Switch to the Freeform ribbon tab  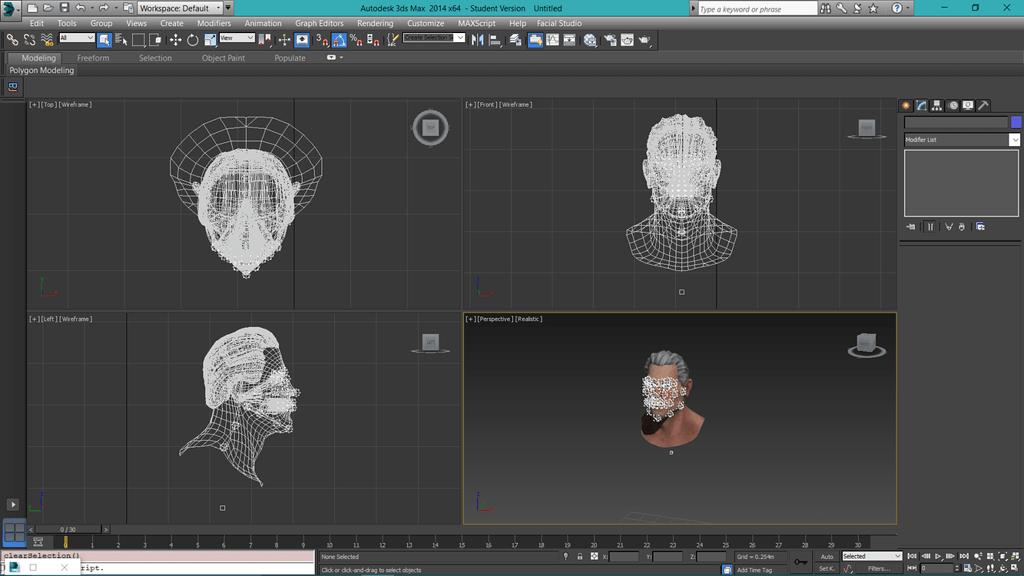click(94, 58)
